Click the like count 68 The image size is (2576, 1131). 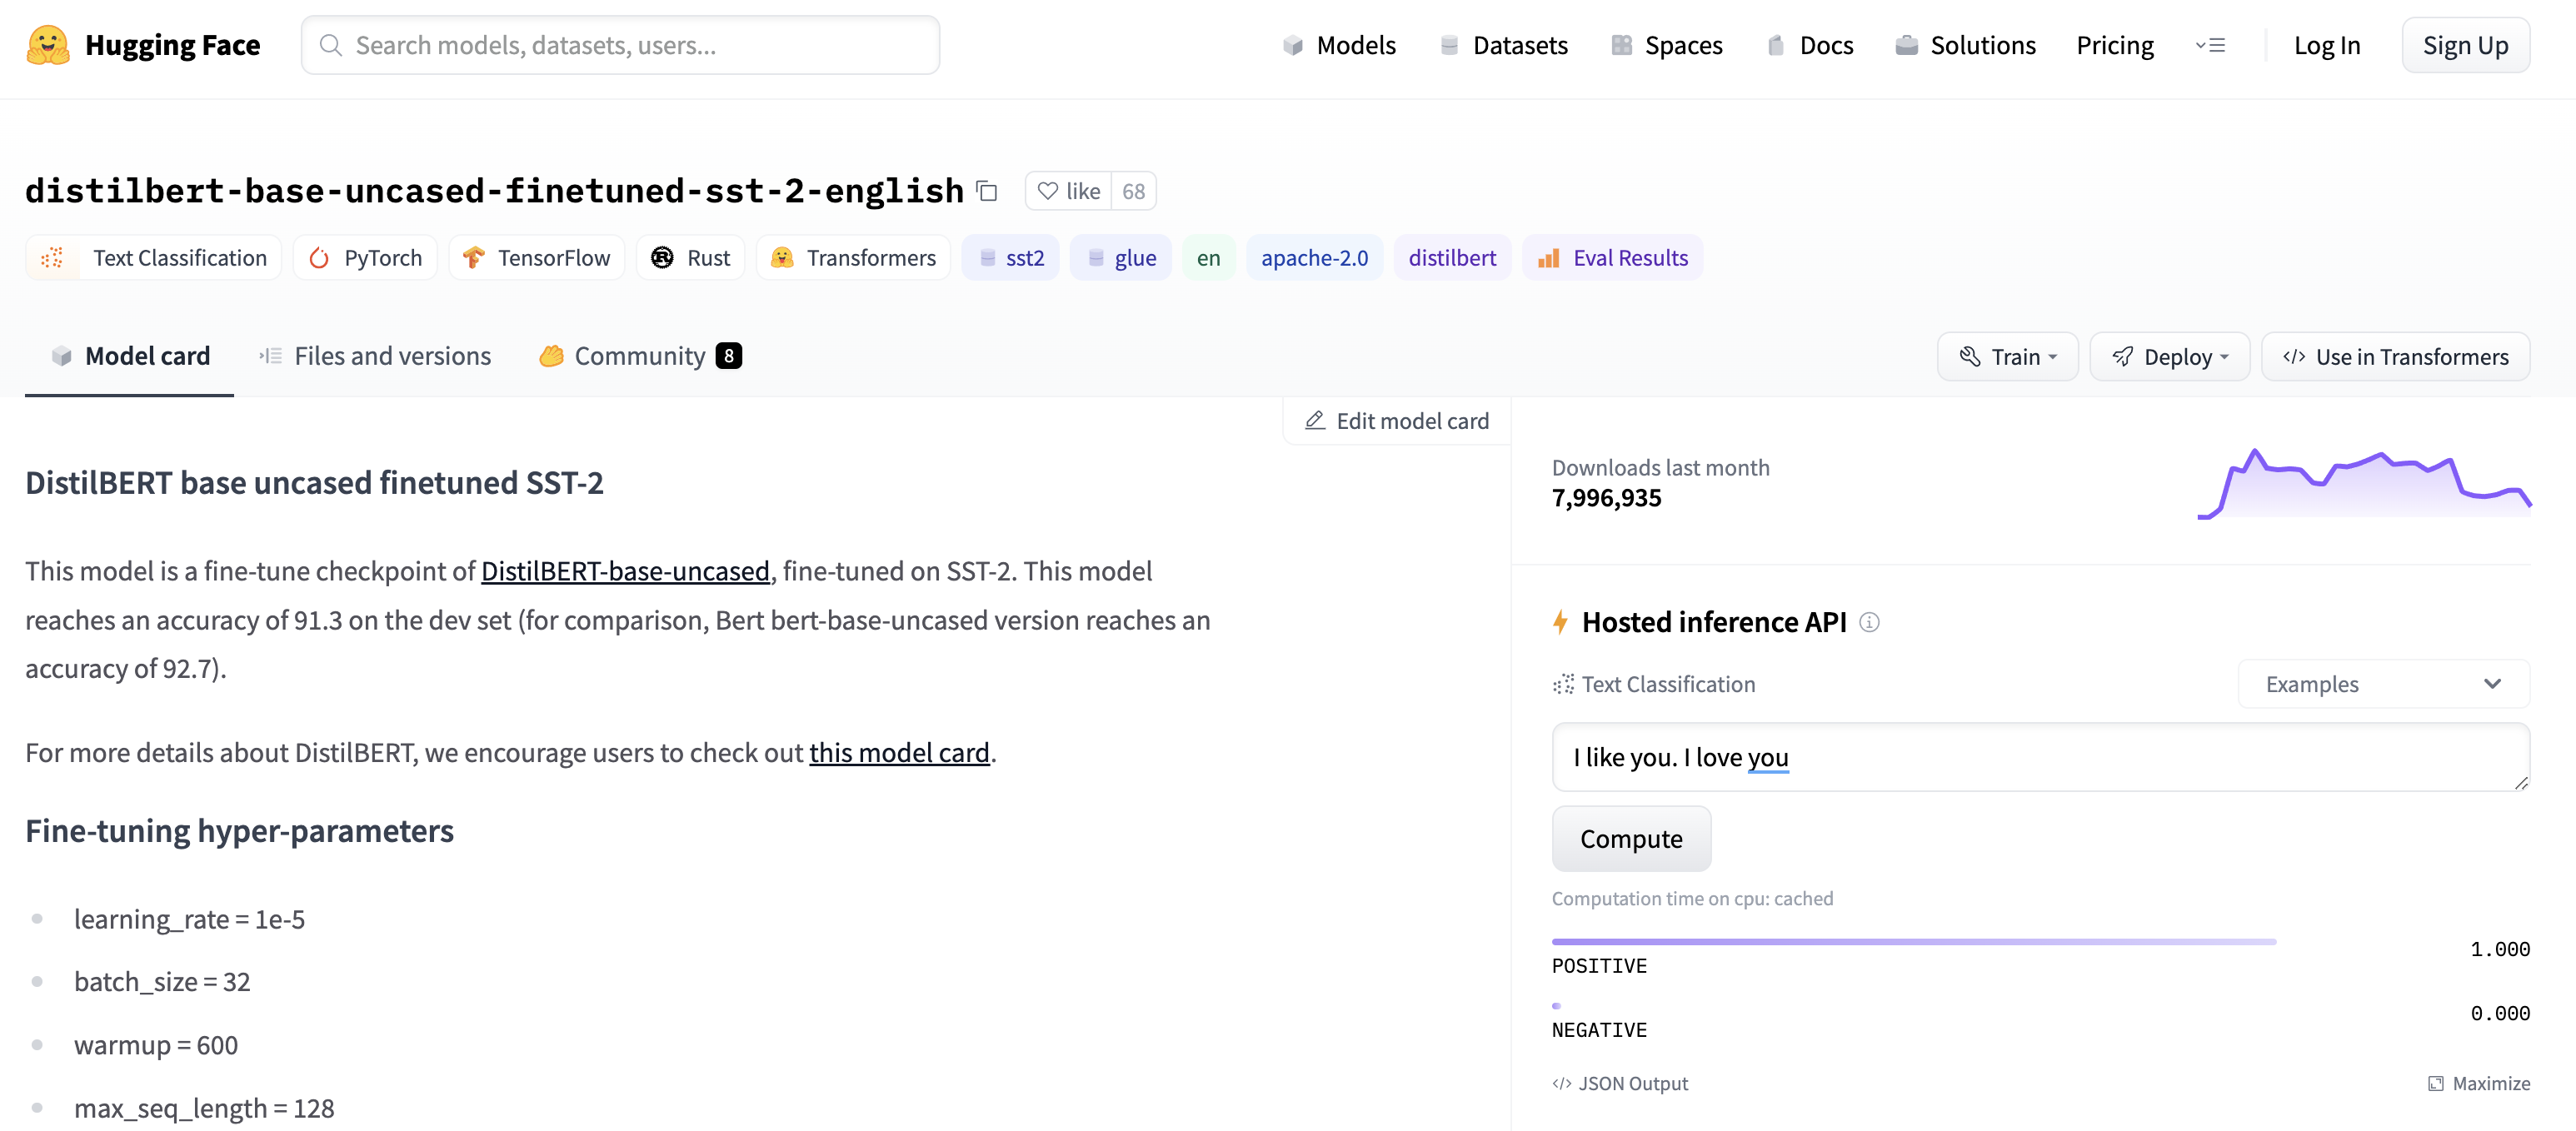point(1133,191)
